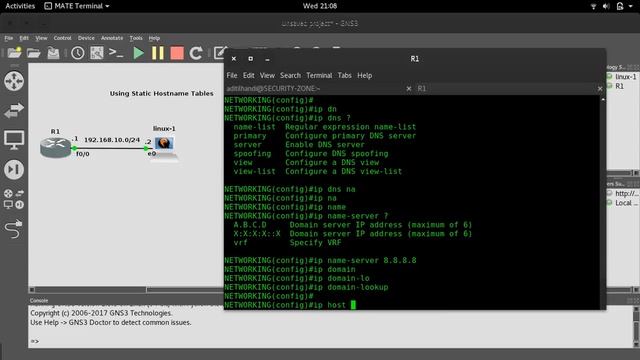Open the system power menu icon
The height and width of the screenshot is (360, 640).
[x=624, y=6]
